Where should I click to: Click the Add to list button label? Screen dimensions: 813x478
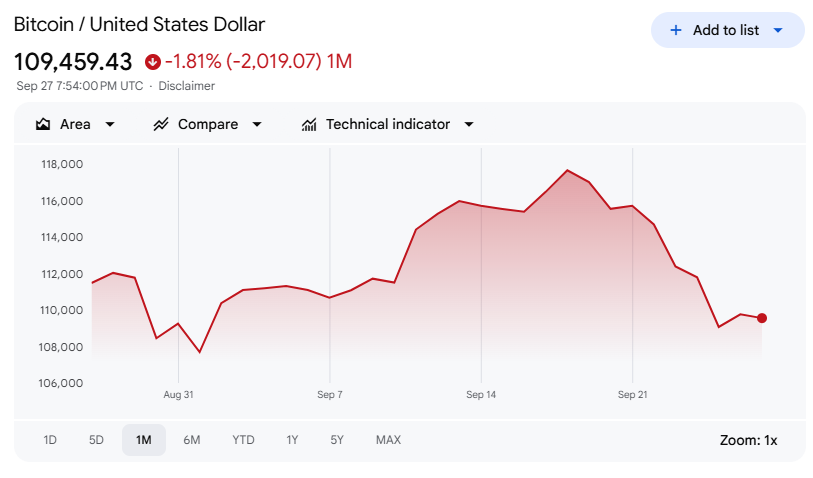click(x=726, y=31)
